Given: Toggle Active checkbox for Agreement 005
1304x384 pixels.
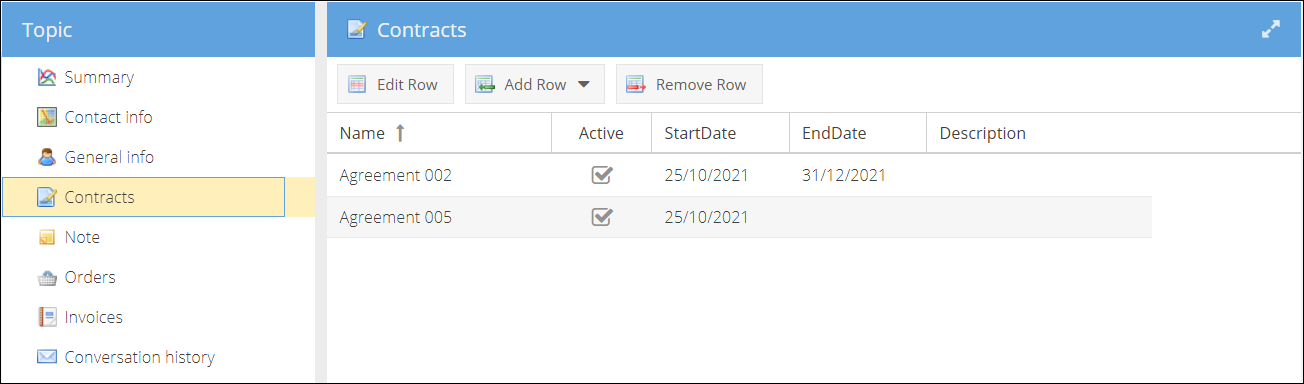Looking at the screenshot, I should pos(601,216).
